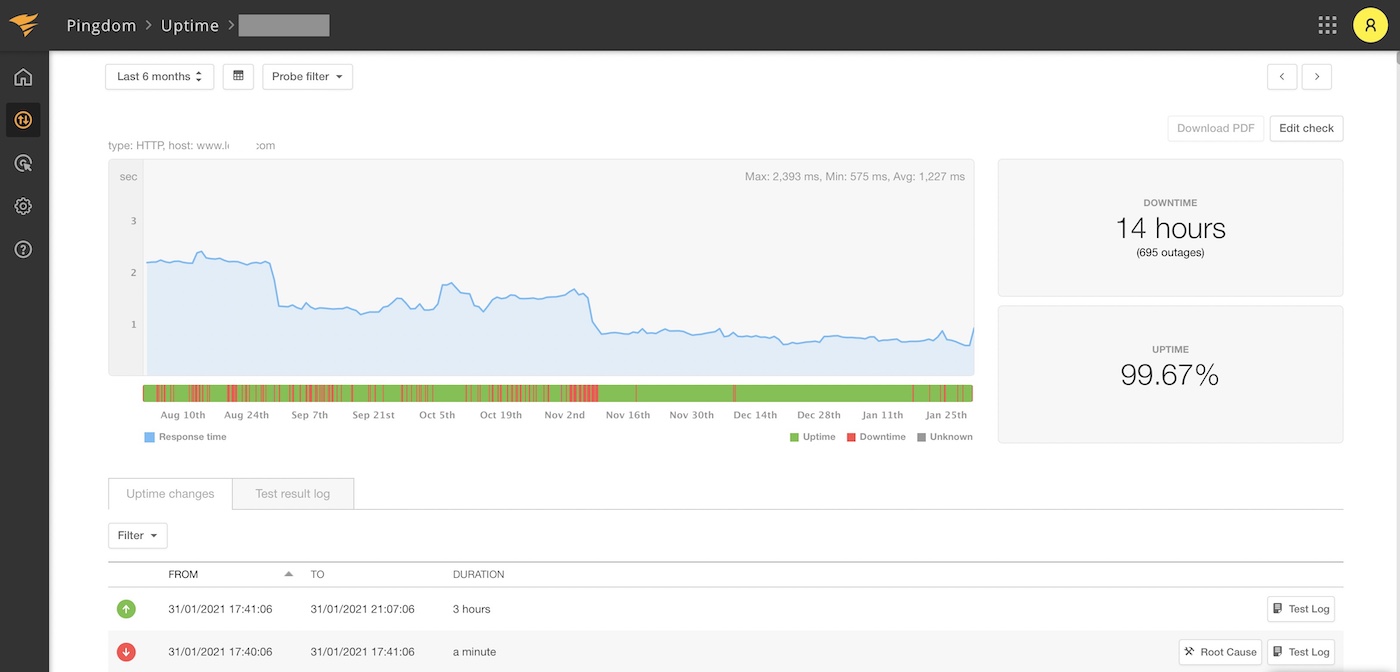The height and width of the screenshot is (672, 1400).
Task: Click the SolarWinds logo icon
Action: [x=24, y=25]
